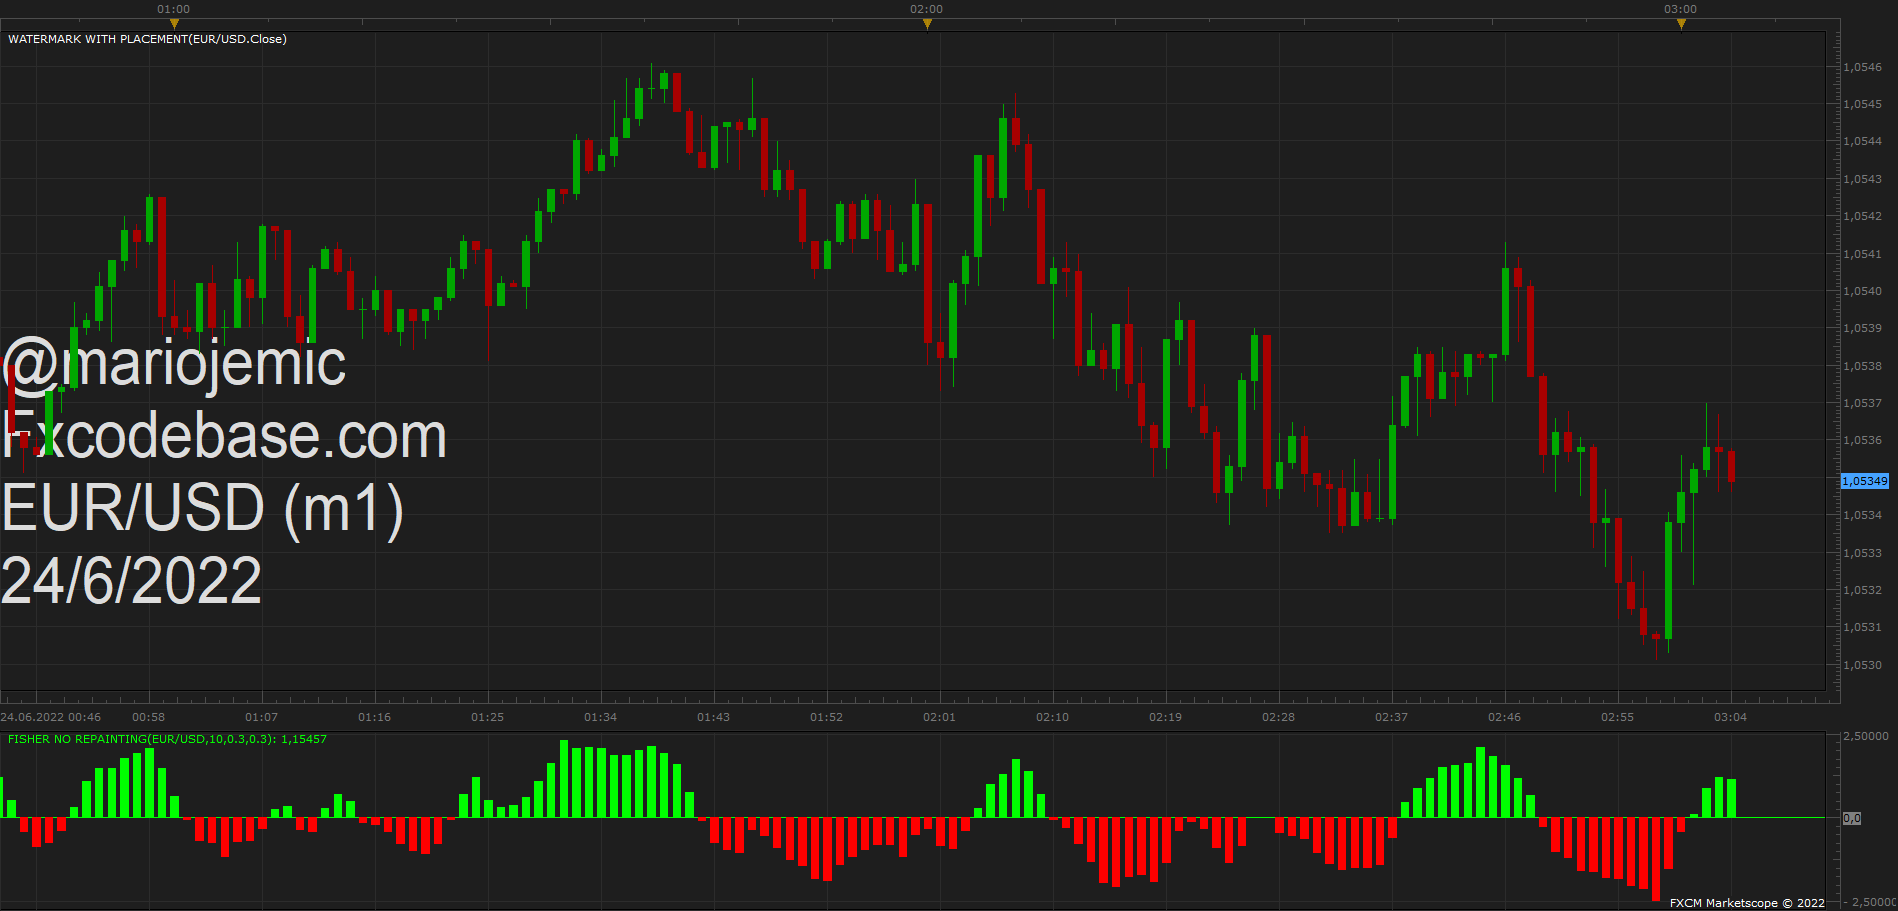
Task: Click the 1,0541 price axis label
Action: pyautogui.click(x=1863, y=254)
